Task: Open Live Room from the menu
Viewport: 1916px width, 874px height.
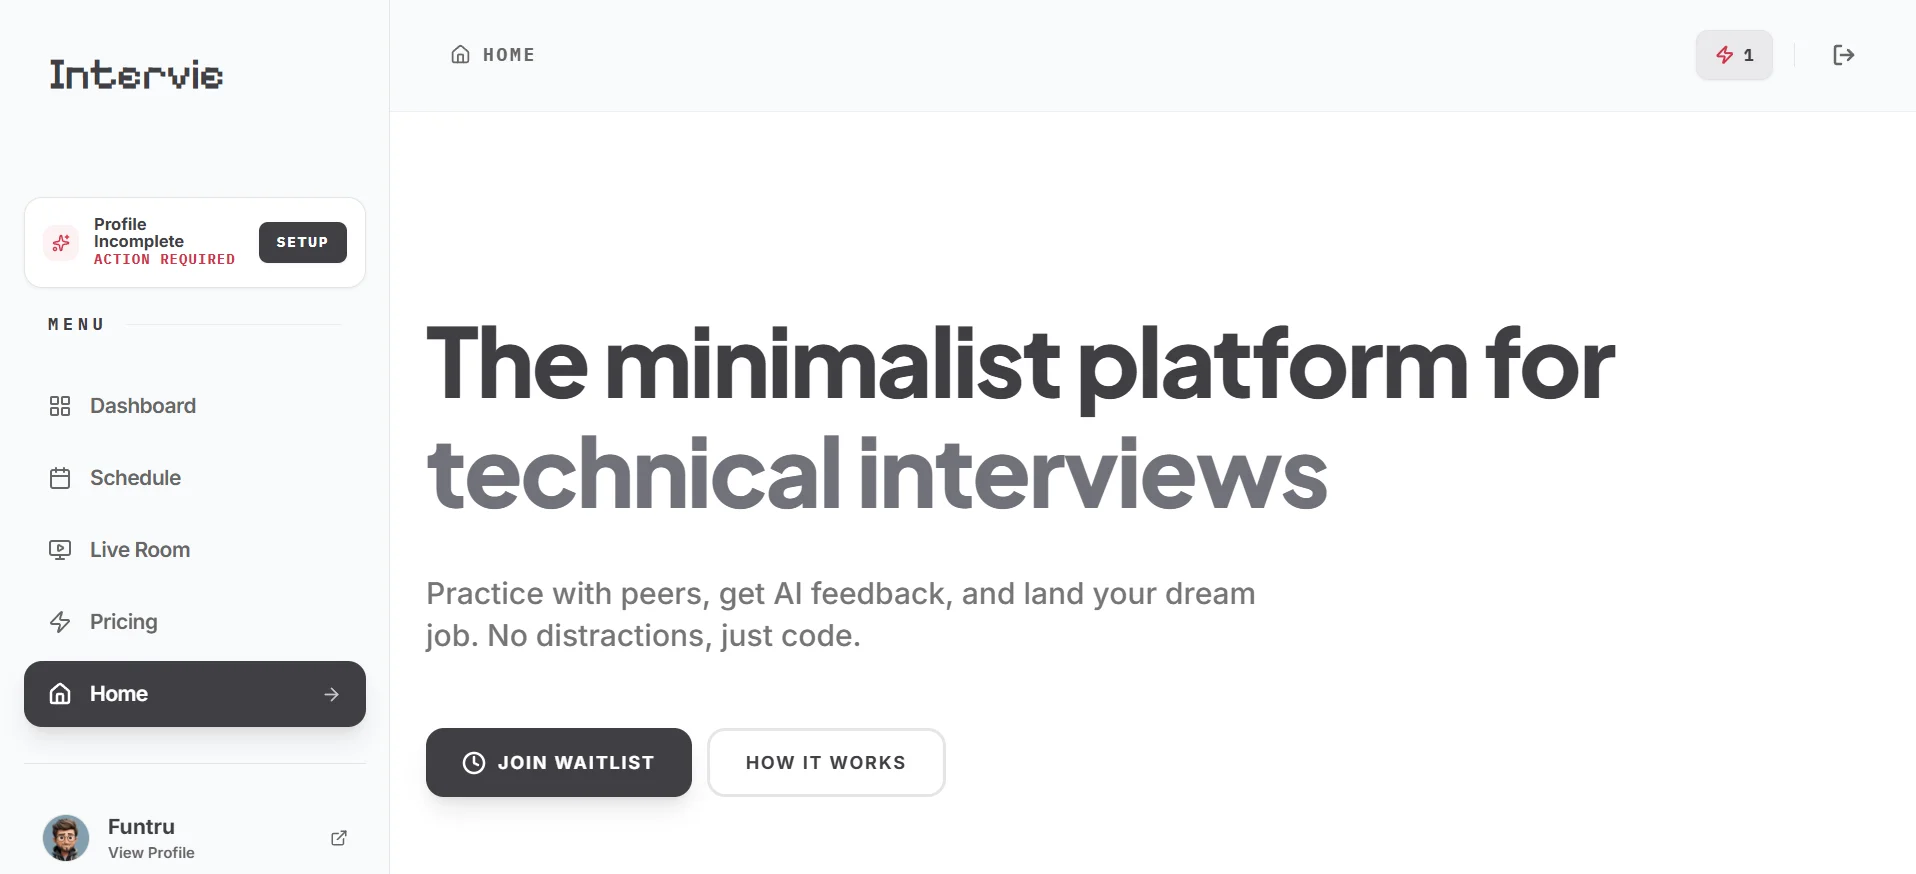Action: coord(139,549)
